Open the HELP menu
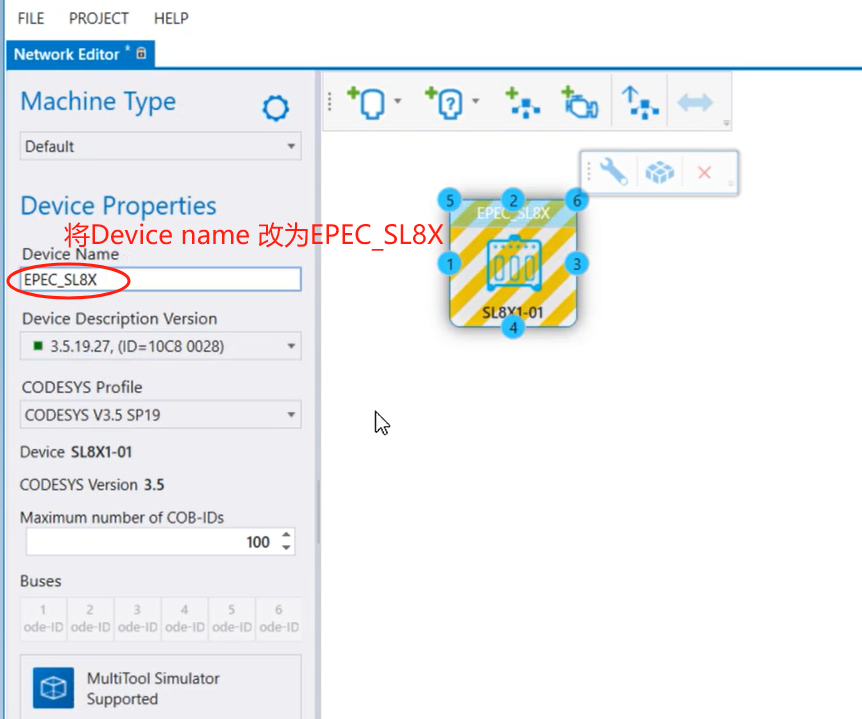This screenshot has width=862, height=719. click(171, 18)
